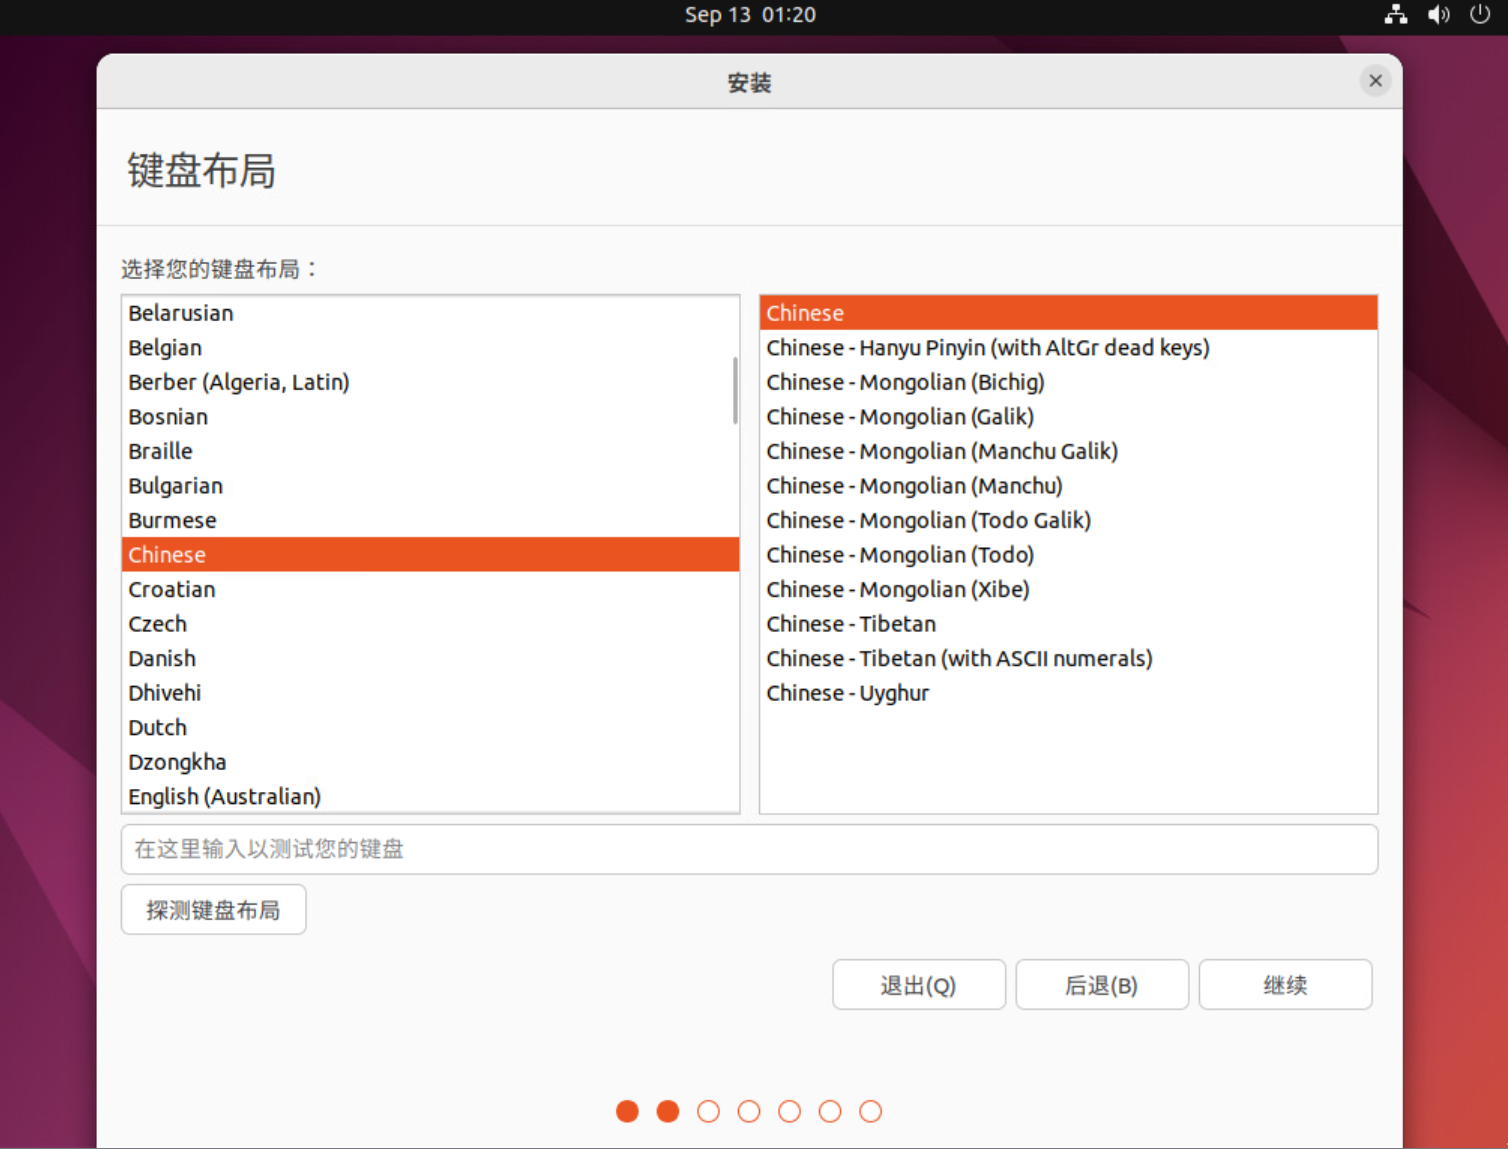The height and width of the screenshot is (1149, 1508).
Task: Select the plain Chinese variant in the variant list
Action: [1068, 313]
